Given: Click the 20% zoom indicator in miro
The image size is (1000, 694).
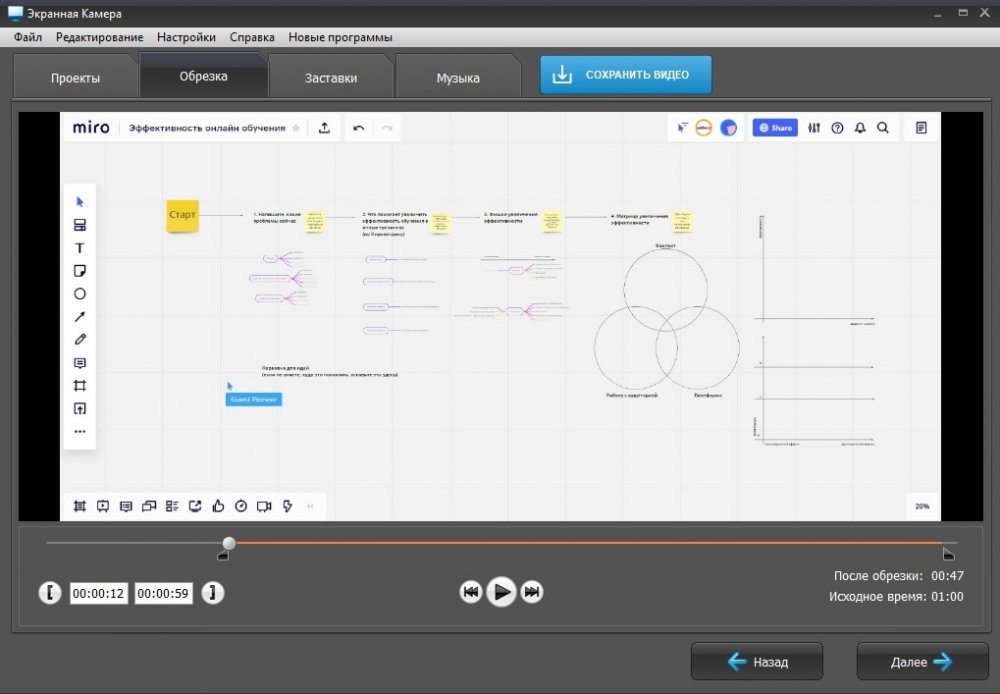Looking at the screenshot, I should click(x=922, y=506).
